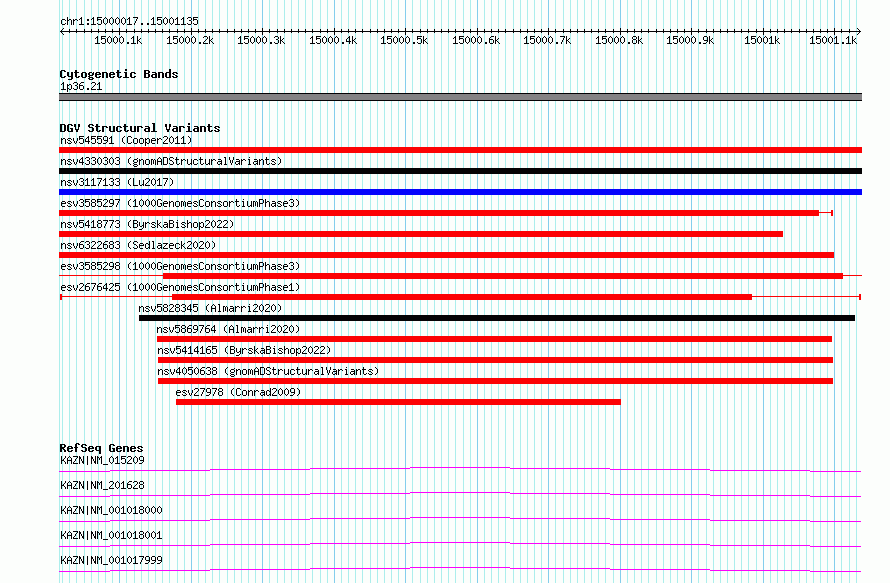
Task: Select the Cytogenetic Bands track title
Action: coord(119,74)
